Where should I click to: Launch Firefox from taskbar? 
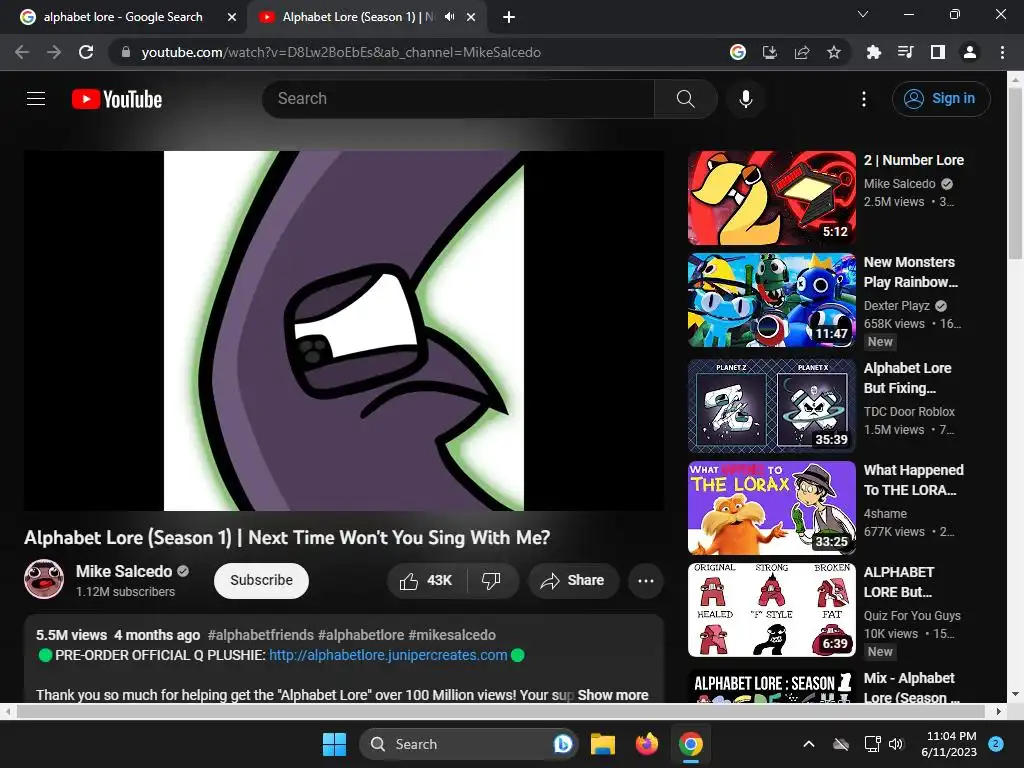pyautogui.click(x=647, y=744)
